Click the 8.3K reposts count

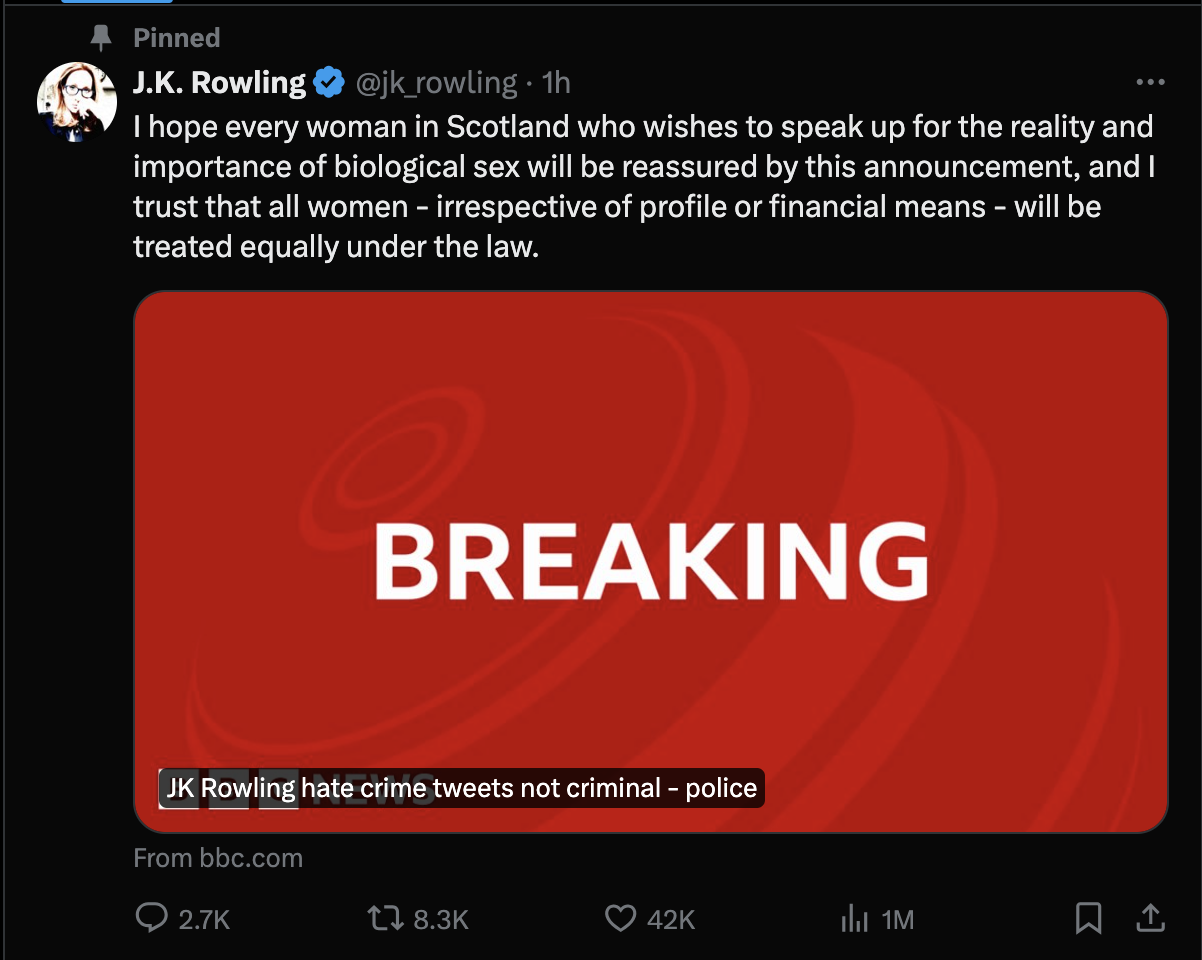[441, 919]
